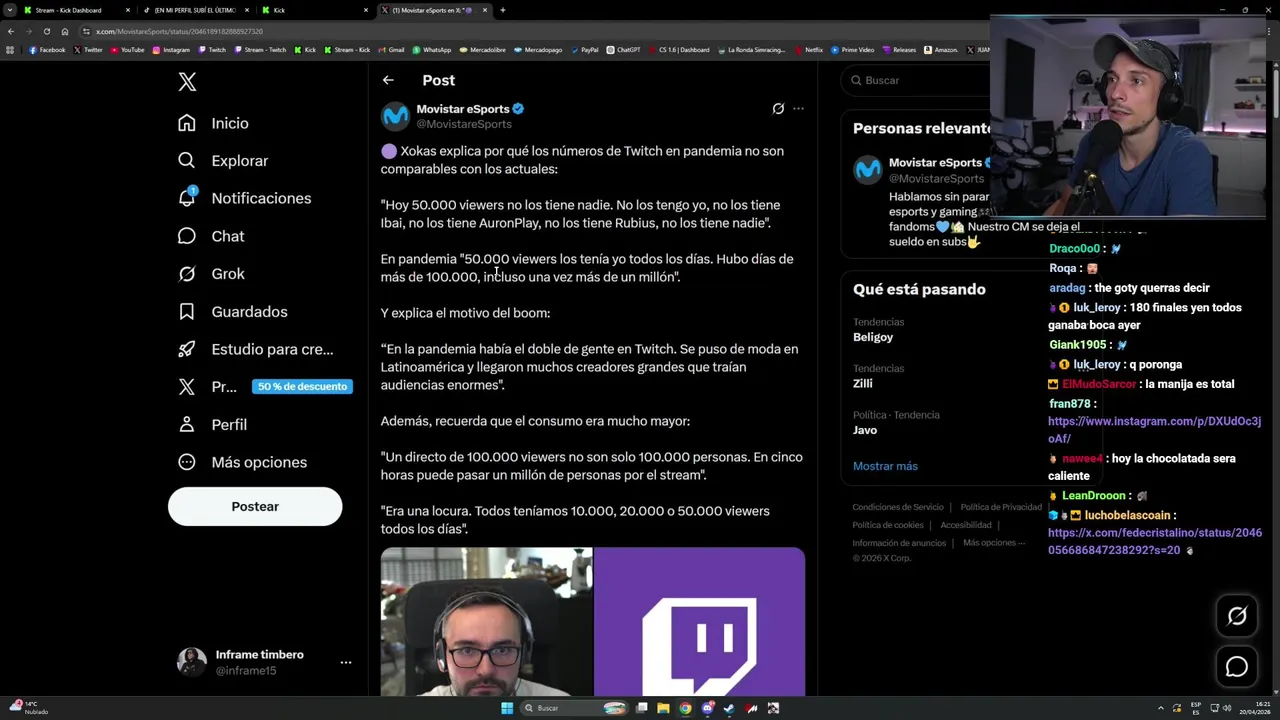Open the Prime Video bookmark
The height and width of the screenshot is (720, 1280).
[852, 50]
